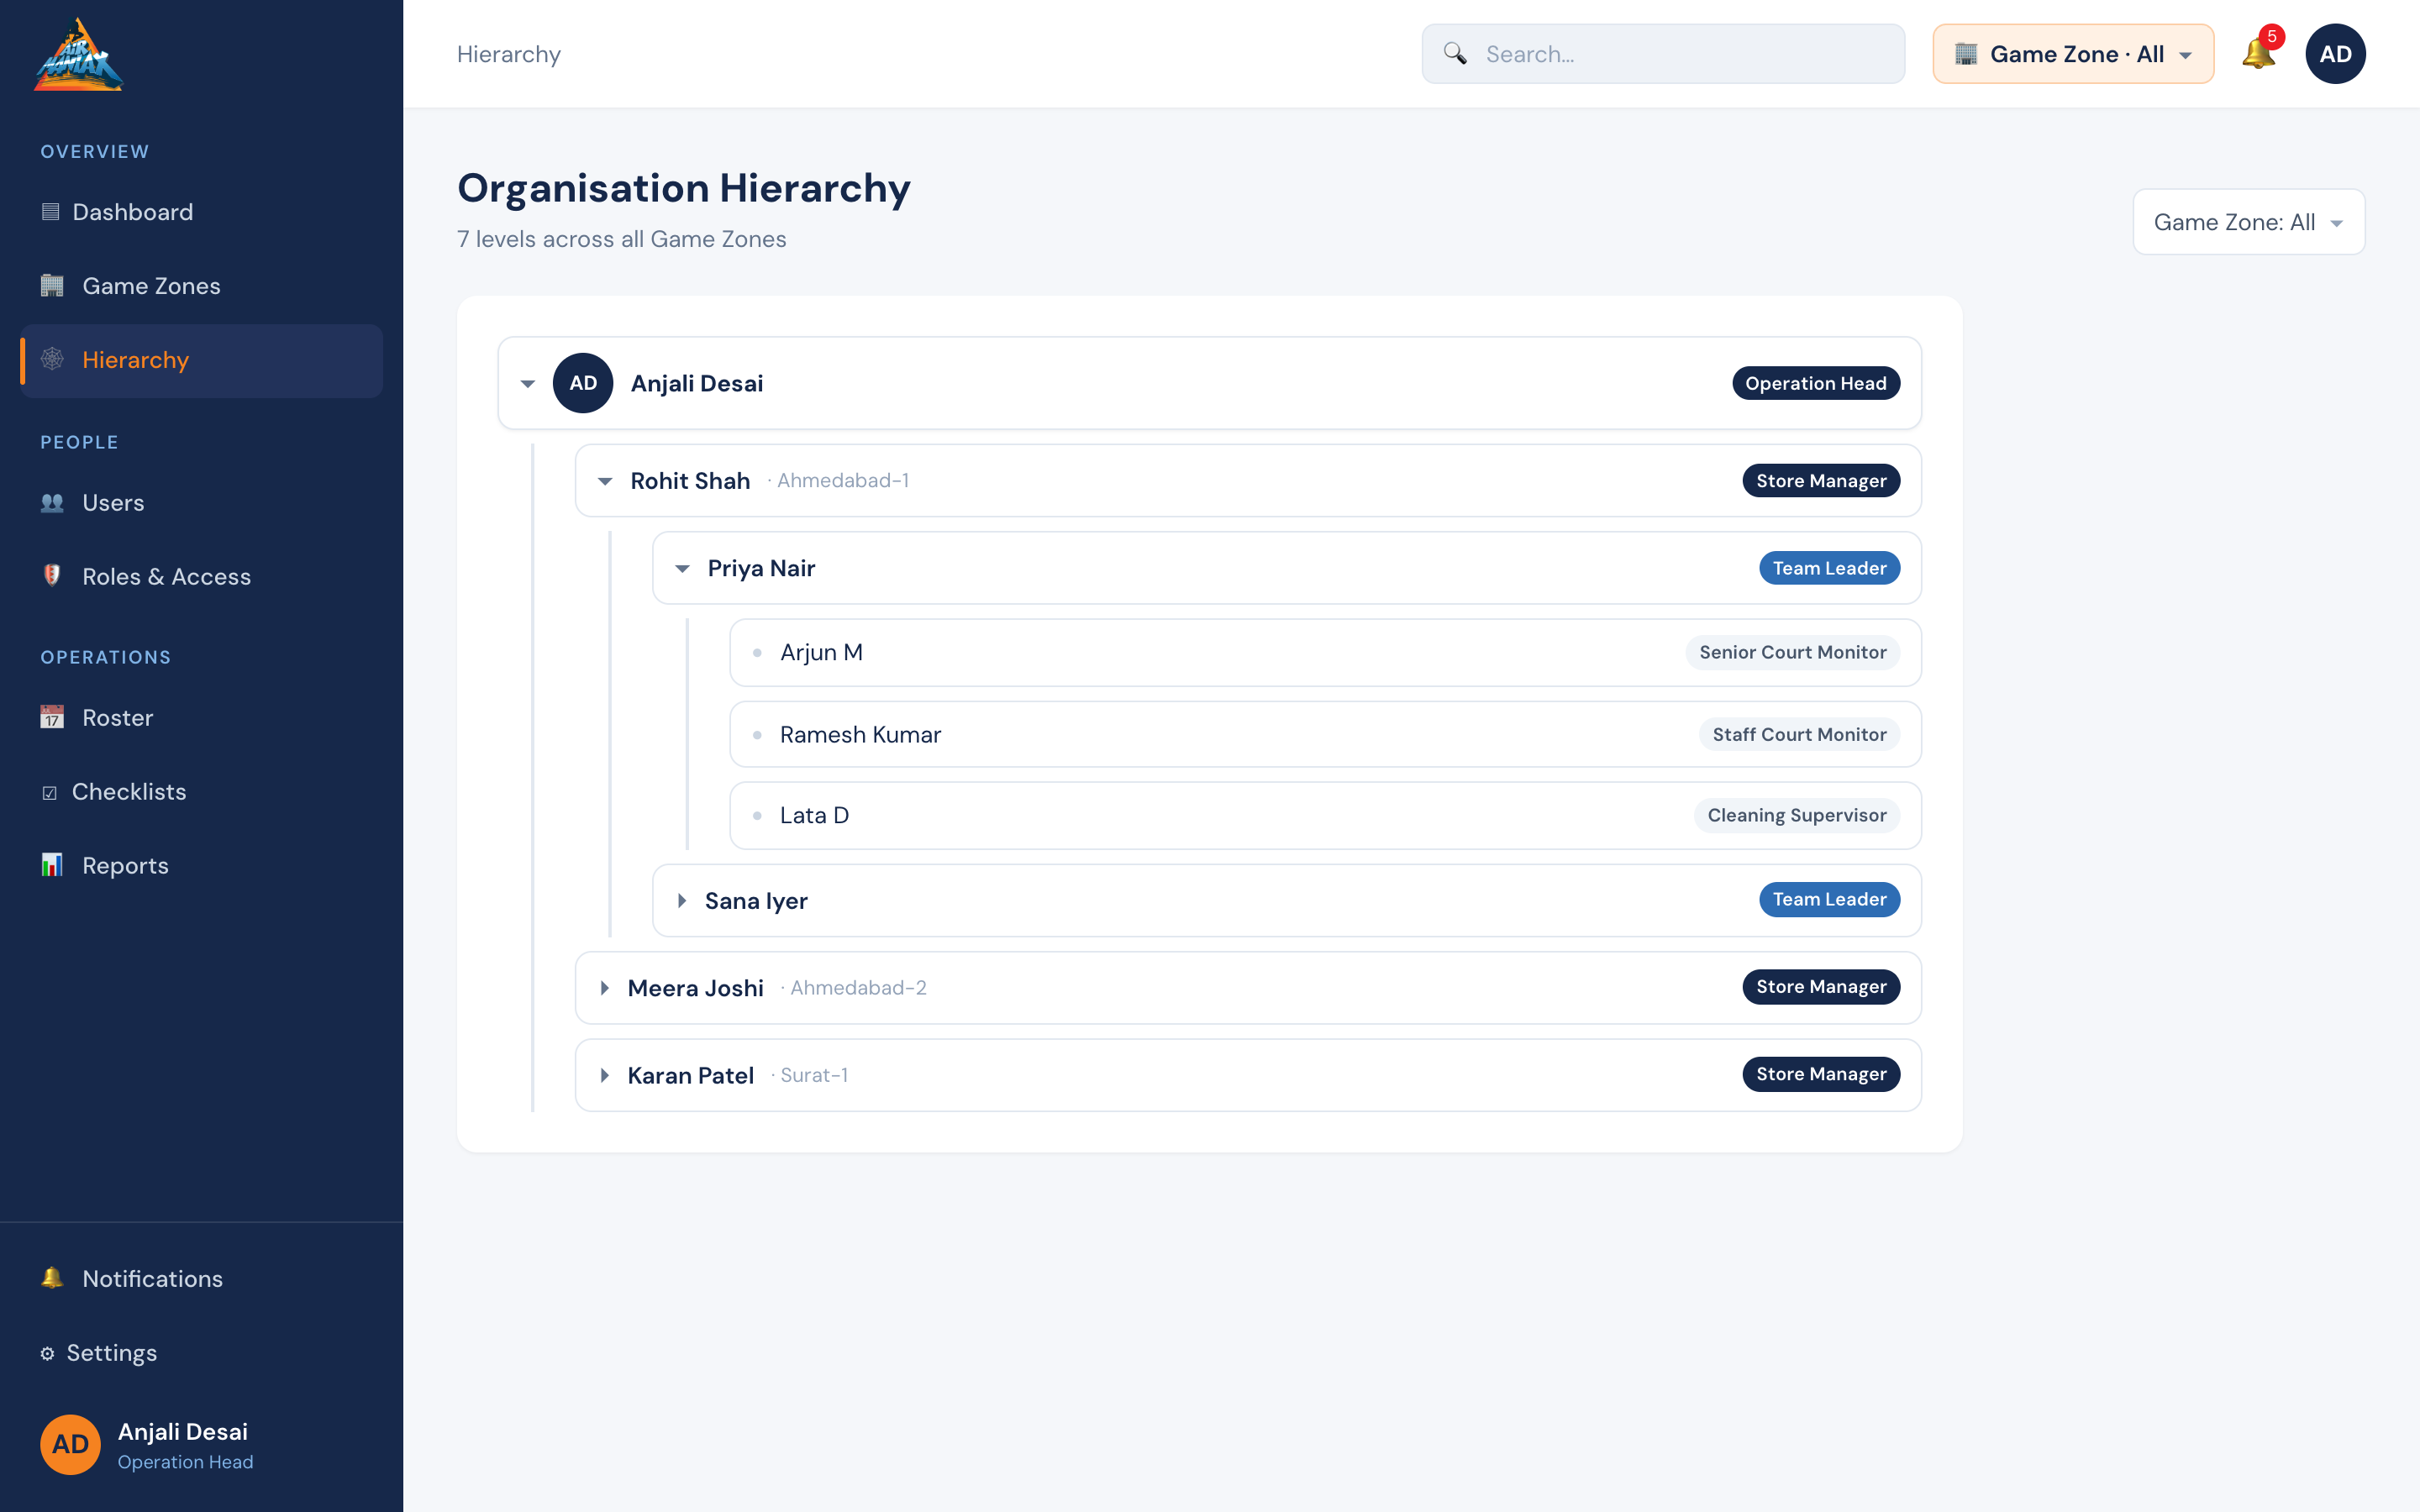
Task: Click the orange AD avatar in sidebar footer
Action: point(70,1445)
